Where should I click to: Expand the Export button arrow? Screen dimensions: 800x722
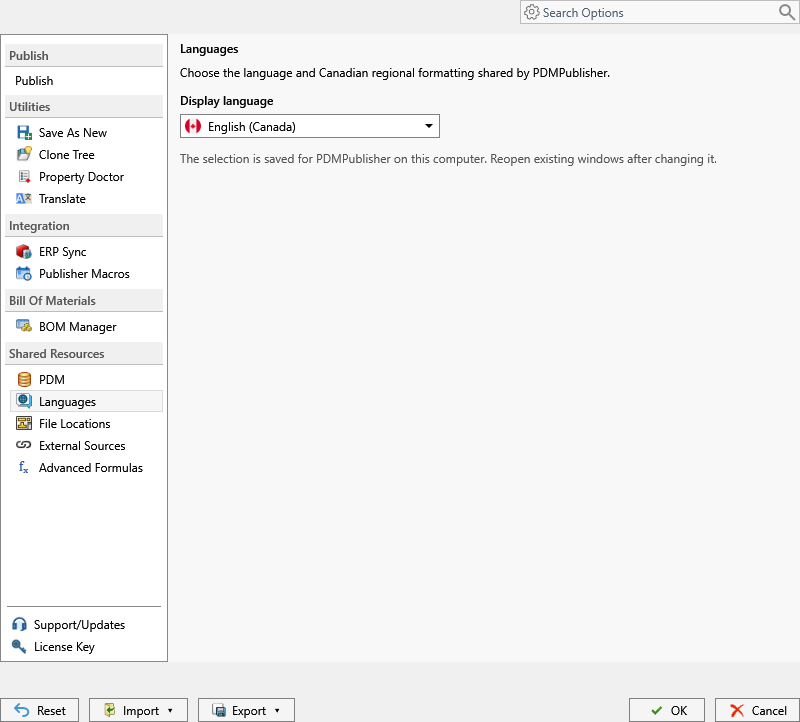(277, 710)
